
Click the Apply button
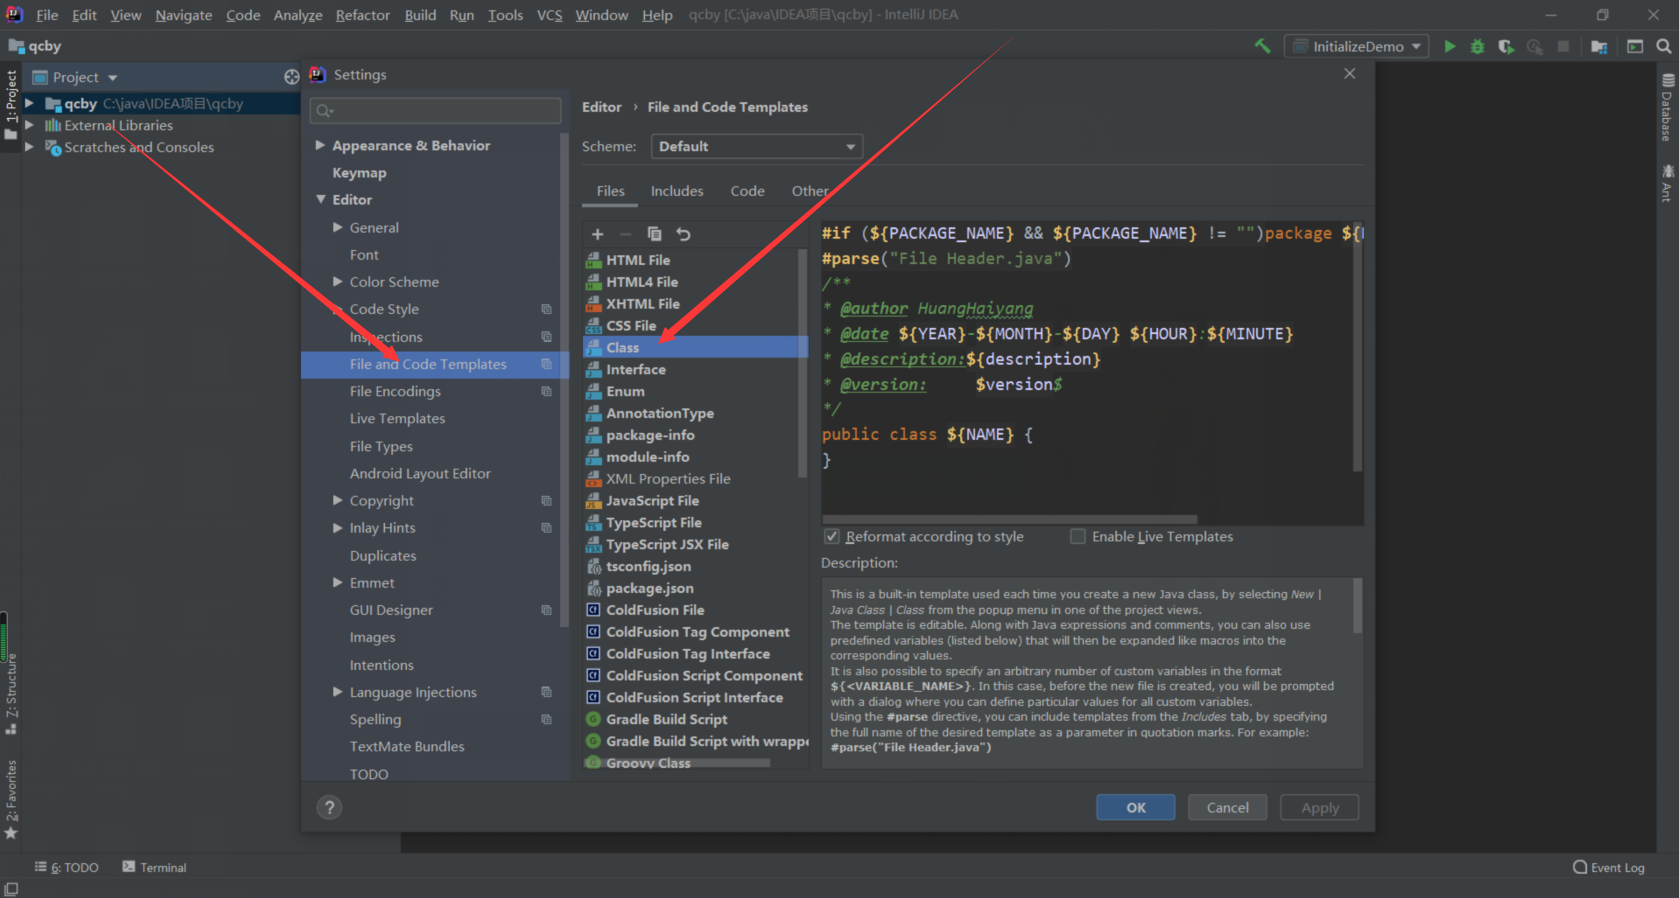coord(1319,807)
